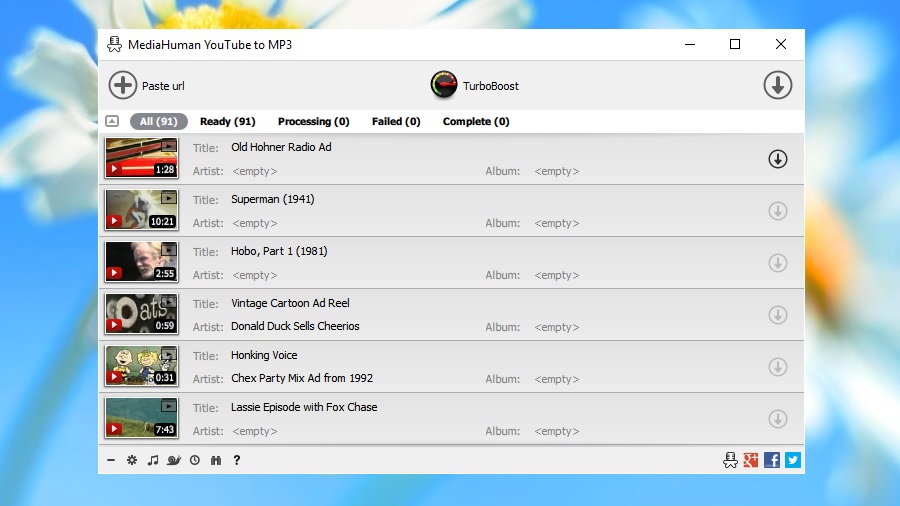Open the Honking Voice thumbnail
Image resolution: width=900 pixels, height=506 pixels.
pyautogui.click(x=142, y=366)
